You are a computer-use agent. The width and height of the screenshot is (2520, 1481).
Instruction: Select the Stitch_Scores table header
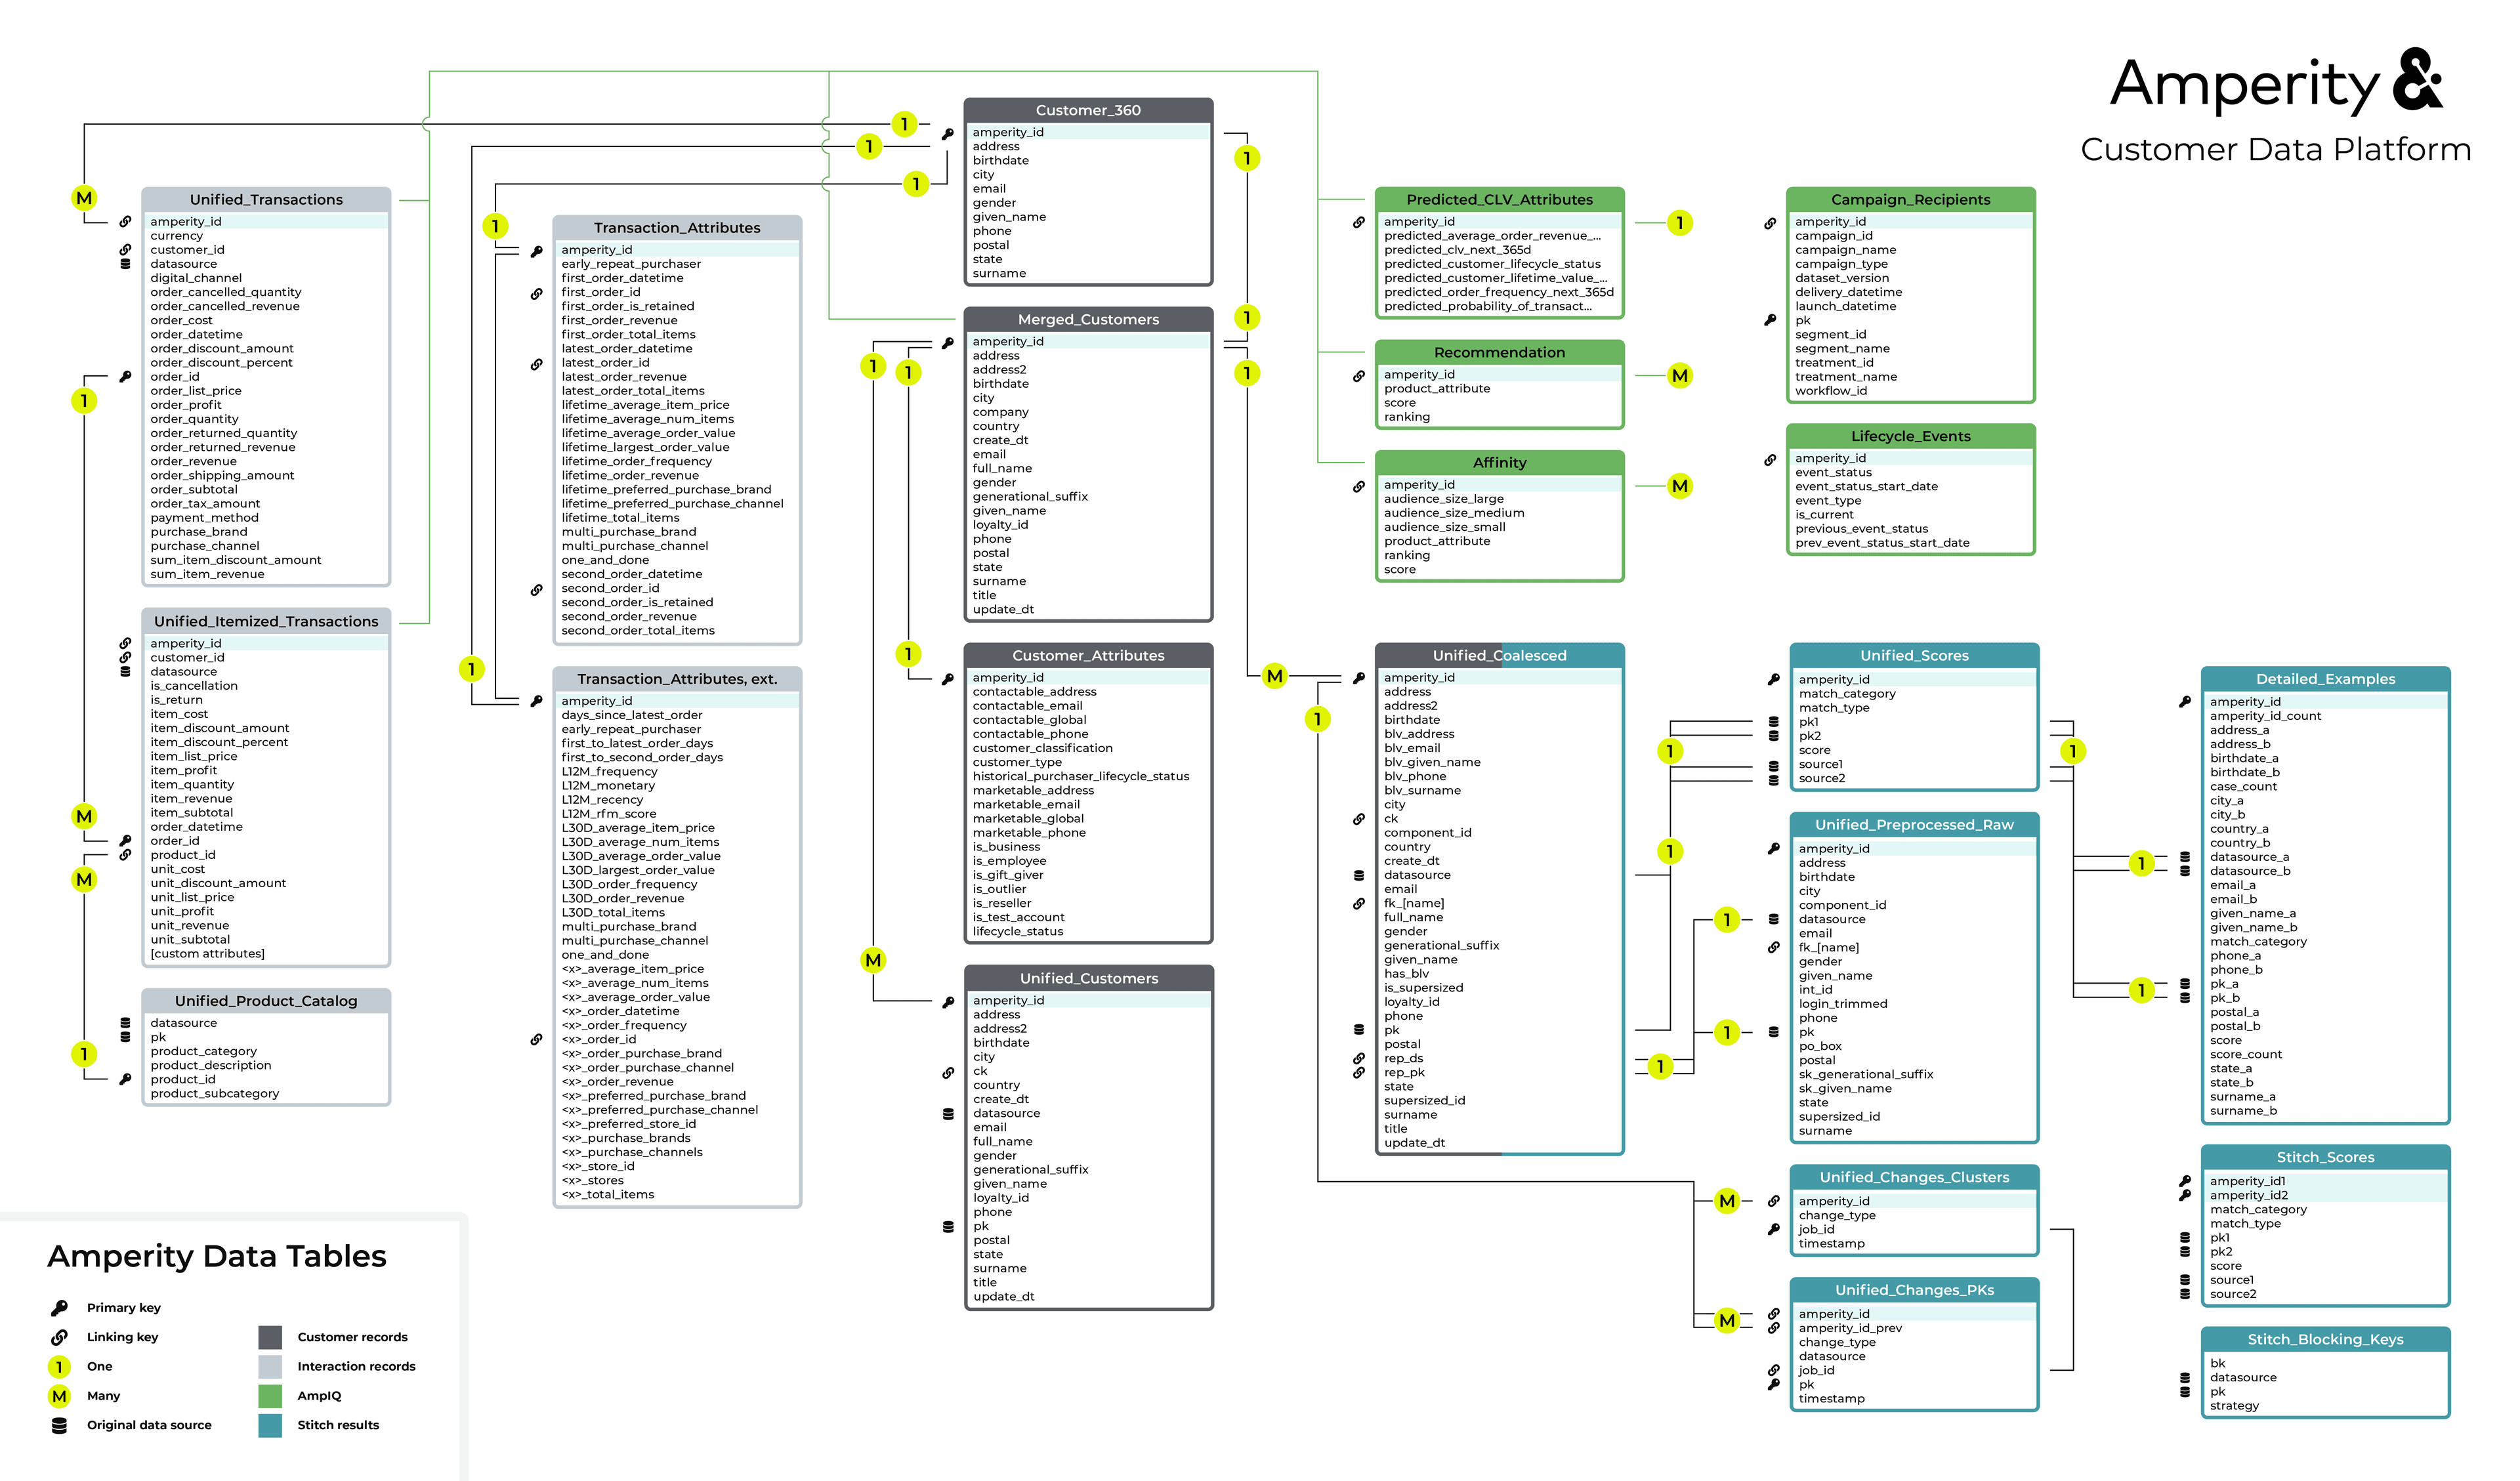click(2325, 1157)
